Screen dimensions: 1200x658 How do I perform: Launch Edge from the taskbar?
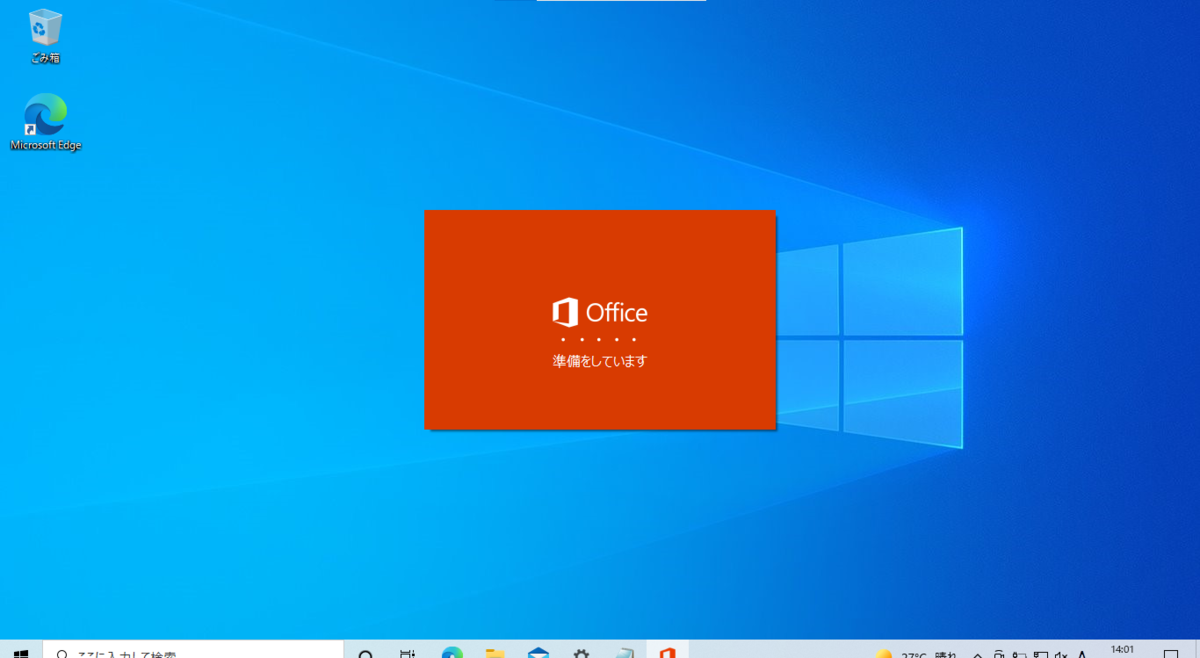pos(452,653)
